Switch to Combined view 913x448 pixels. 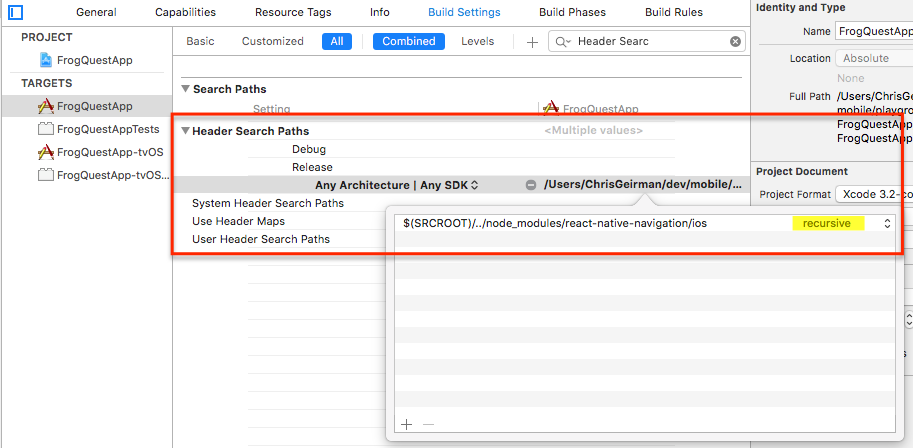pos(409,41)
